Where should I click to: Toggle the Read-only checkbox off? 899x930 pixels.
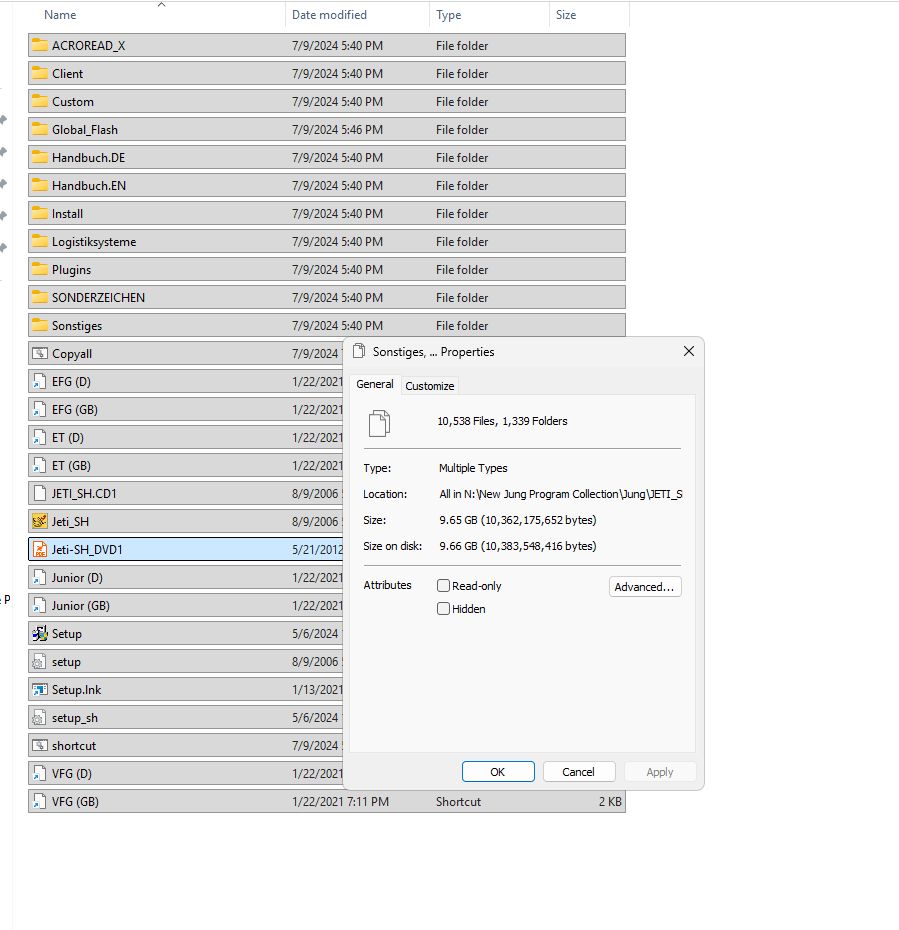(442, 586)
